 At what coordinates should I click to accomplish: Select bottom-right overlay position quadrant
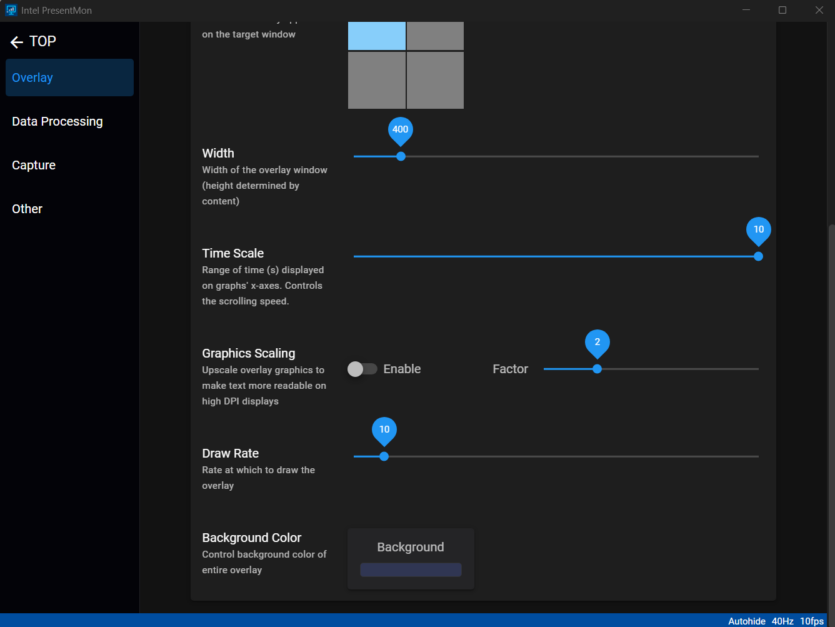(x=436, y=80)
